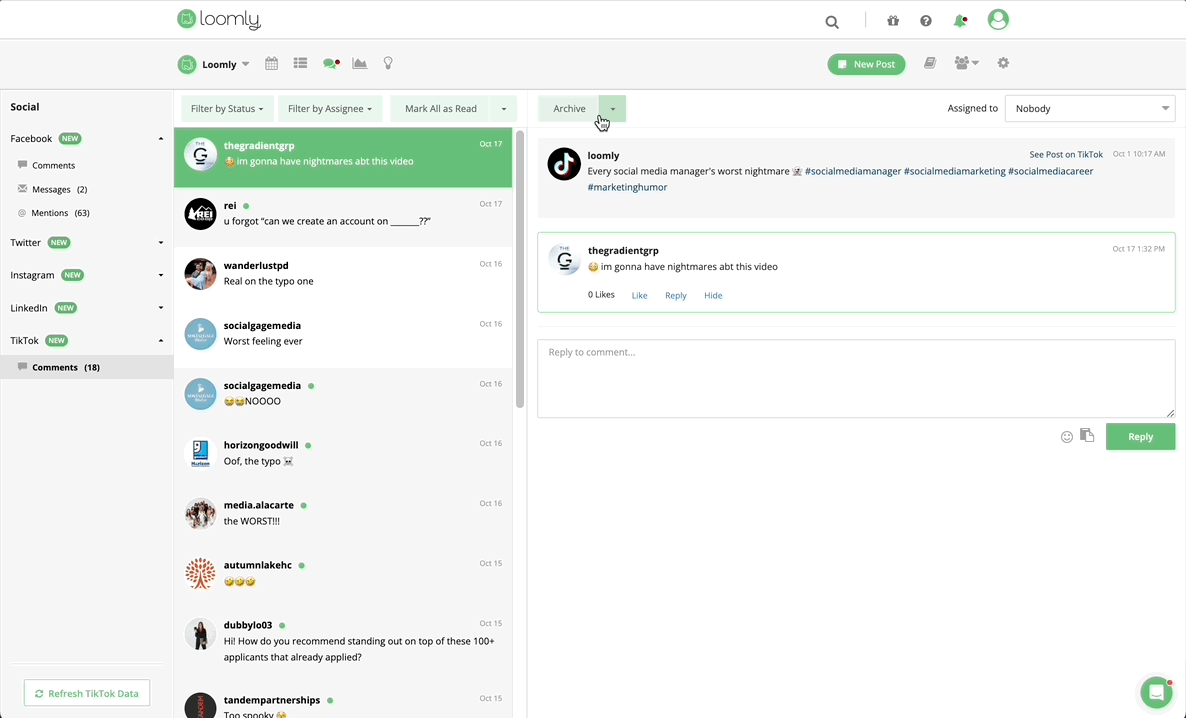Open the calendar view icon
Screen dimensions: 1186x718
click(270, 63)
